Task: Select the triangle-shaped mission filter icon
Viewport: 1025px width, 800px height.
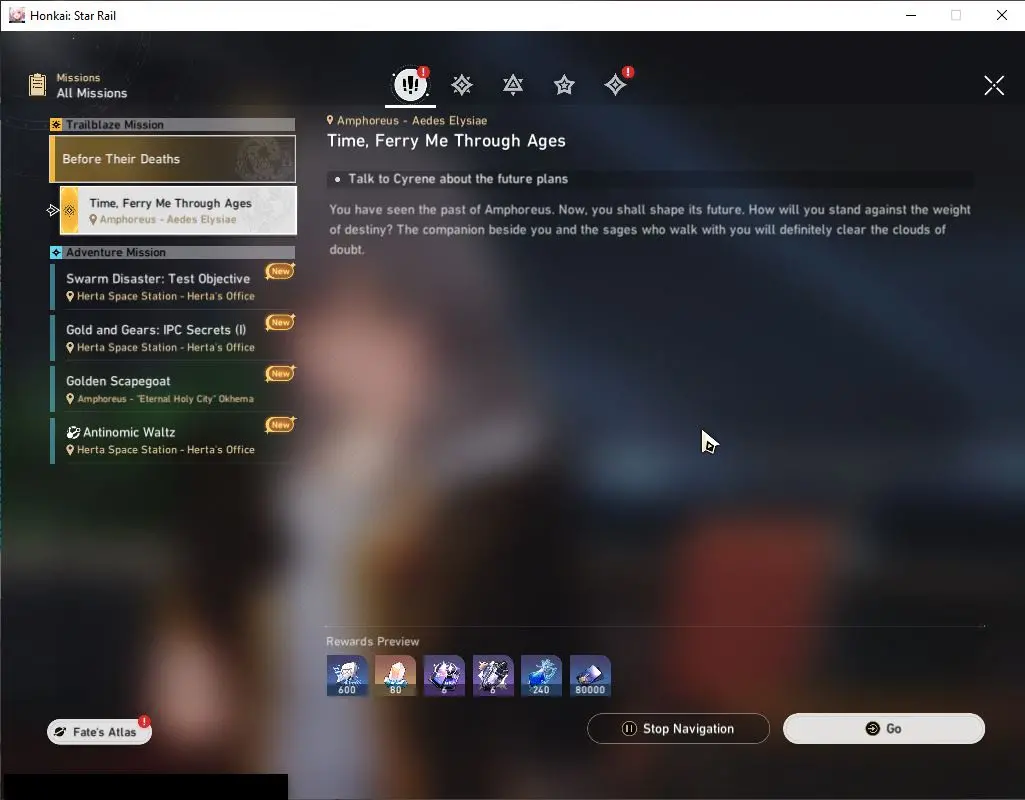Action: (x=513, y=85)
